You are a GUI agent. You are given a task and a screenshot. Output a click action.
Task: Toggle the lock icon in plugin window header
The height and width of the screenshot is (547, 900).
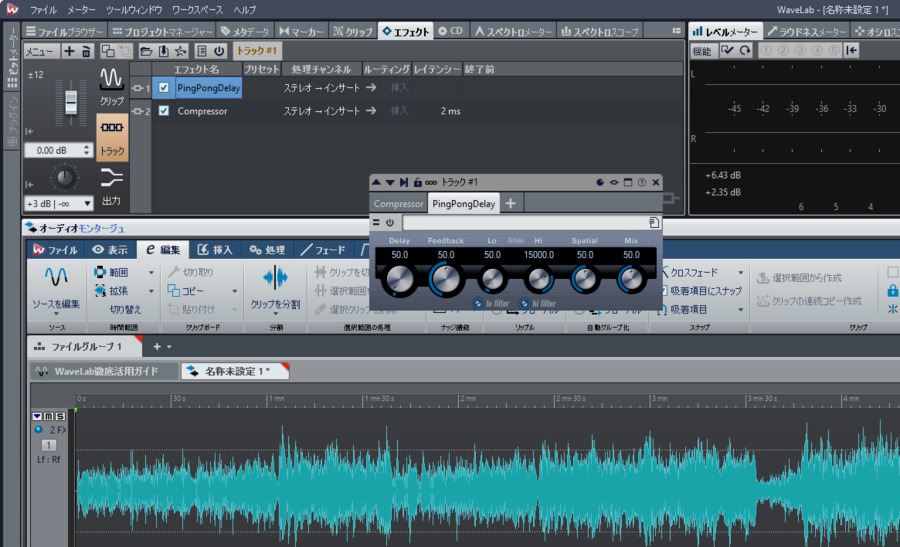417,183
